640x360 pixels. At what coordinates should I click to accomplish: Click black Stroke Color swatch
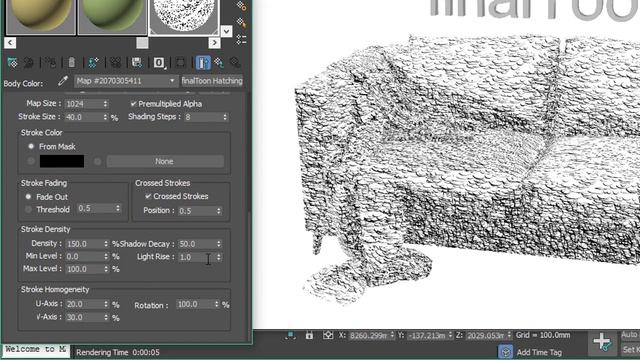62,161
